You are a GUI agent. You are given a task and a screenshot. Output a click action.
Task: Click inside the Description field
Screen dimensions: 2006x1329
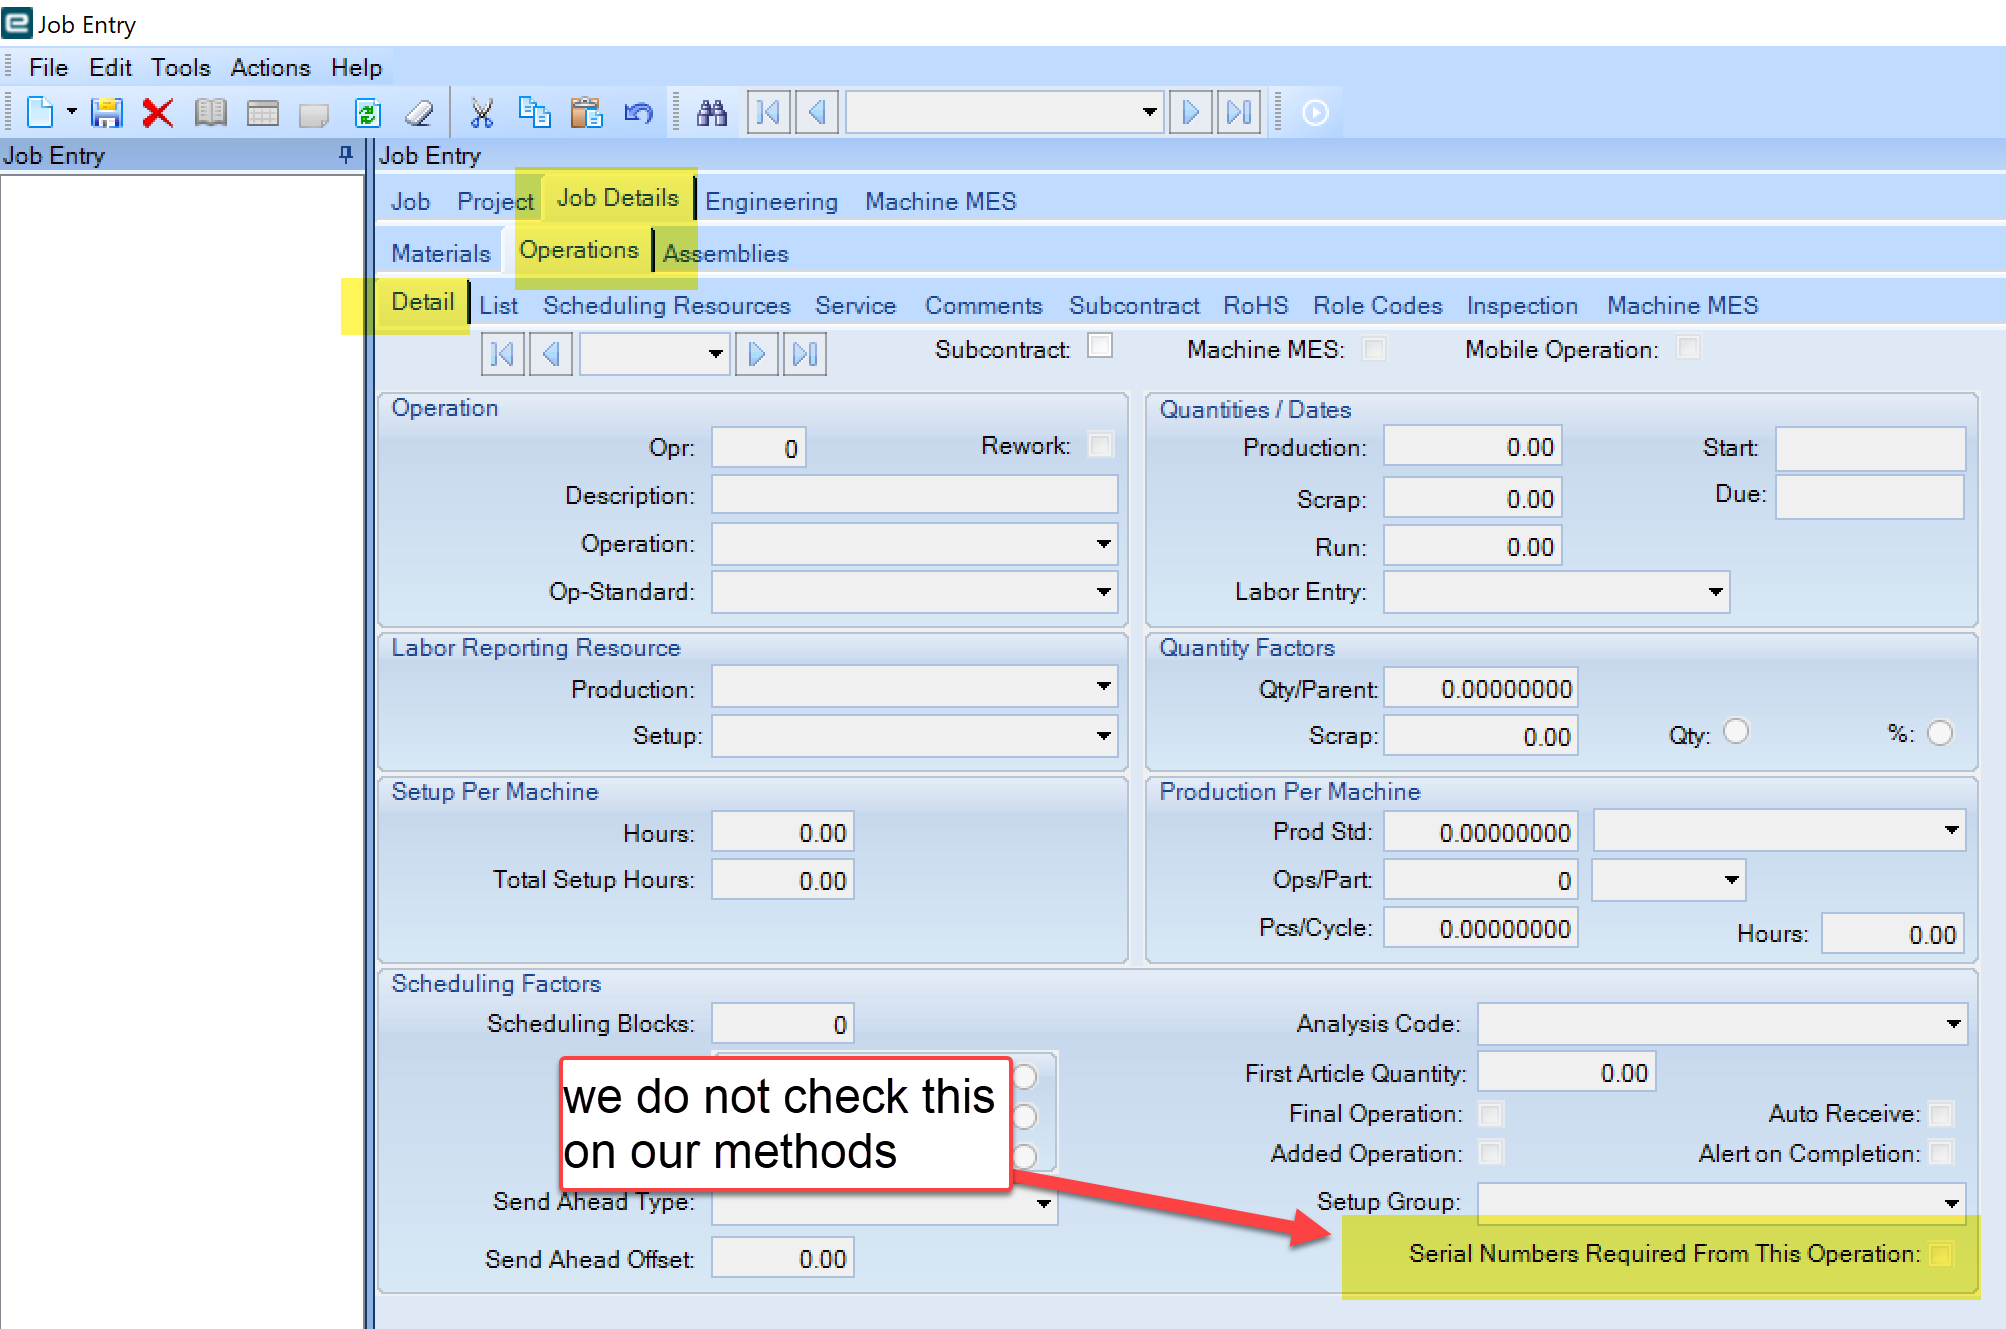click(912, 494)
